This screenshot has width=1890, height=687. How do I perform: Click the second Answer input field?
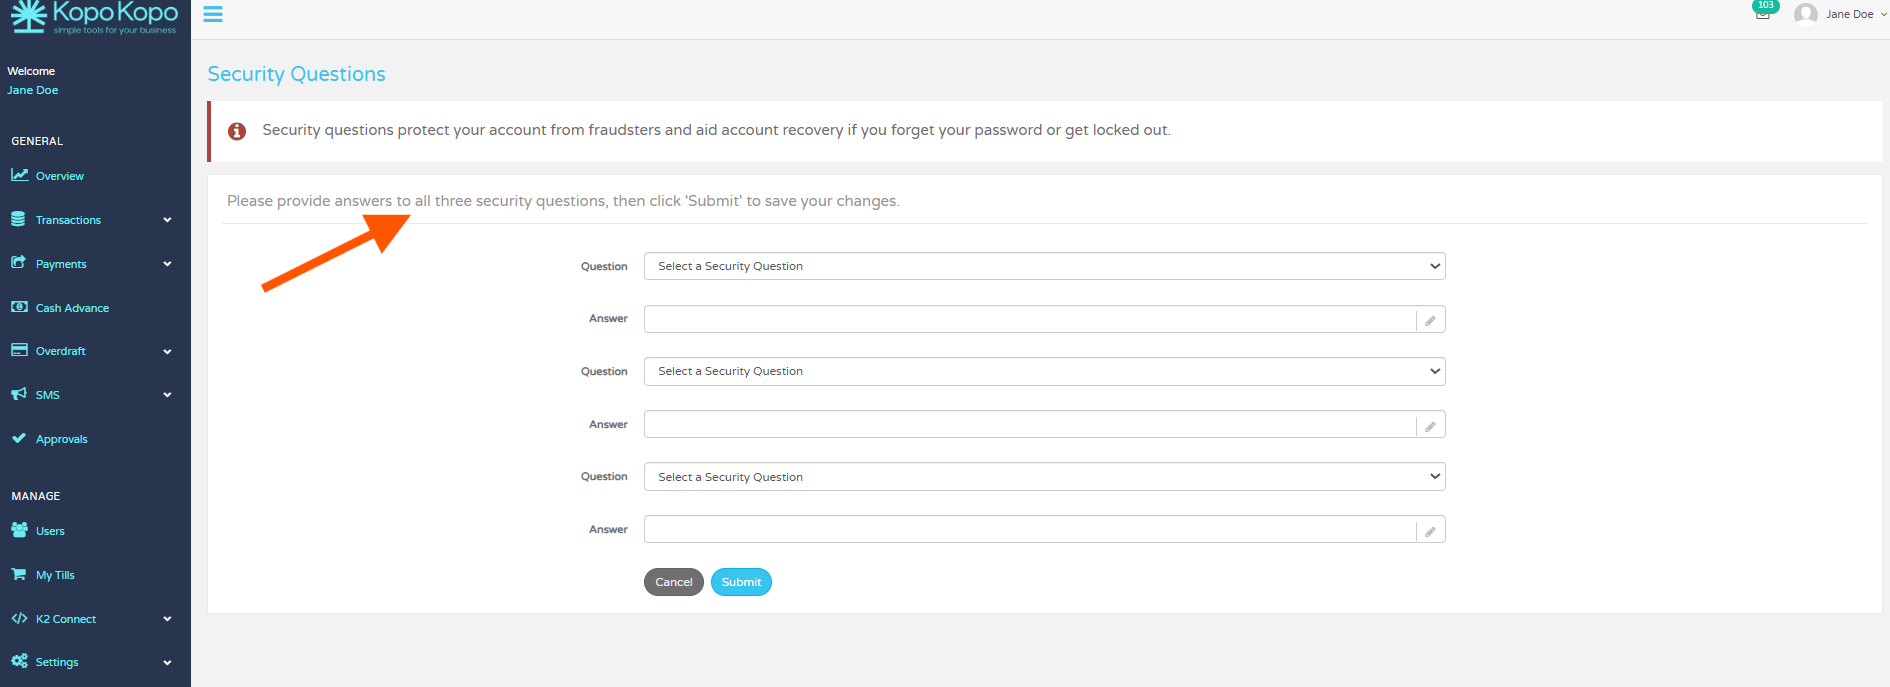click(x=1029, y=425)
